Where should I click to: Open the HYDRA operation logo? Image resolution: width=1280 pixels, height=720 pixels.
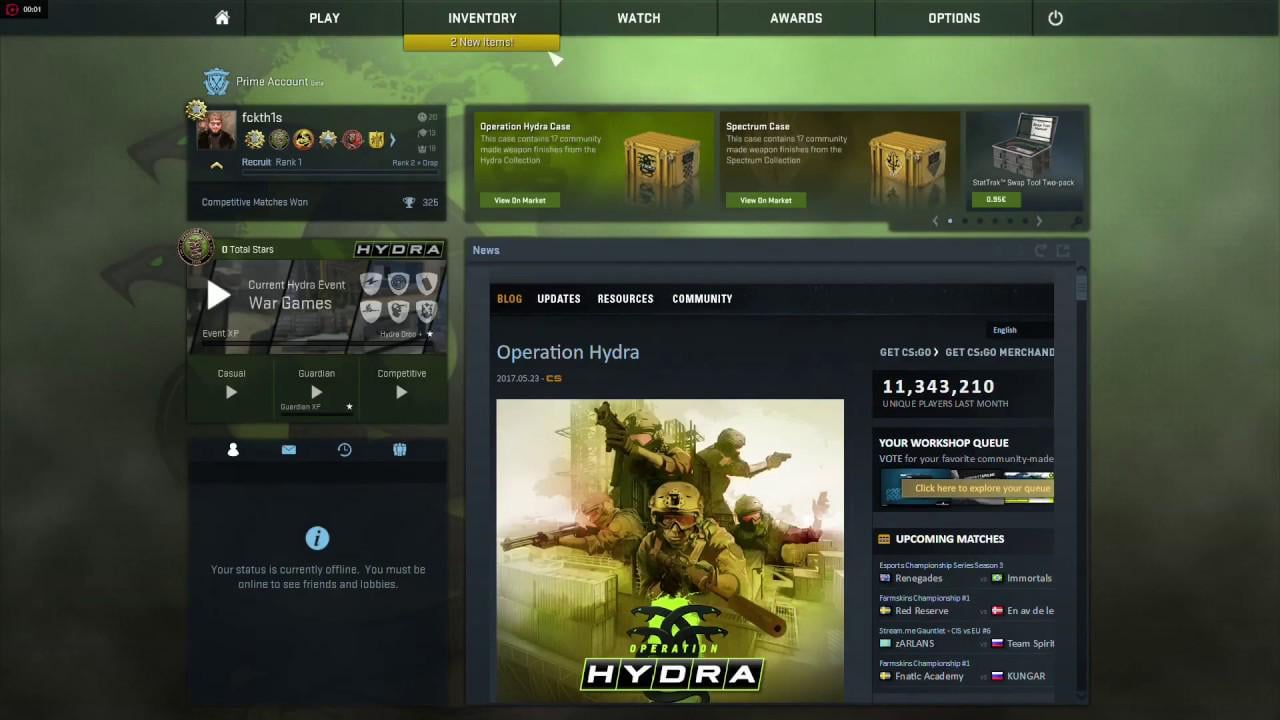pyautogui.click(x=399, y=249)
